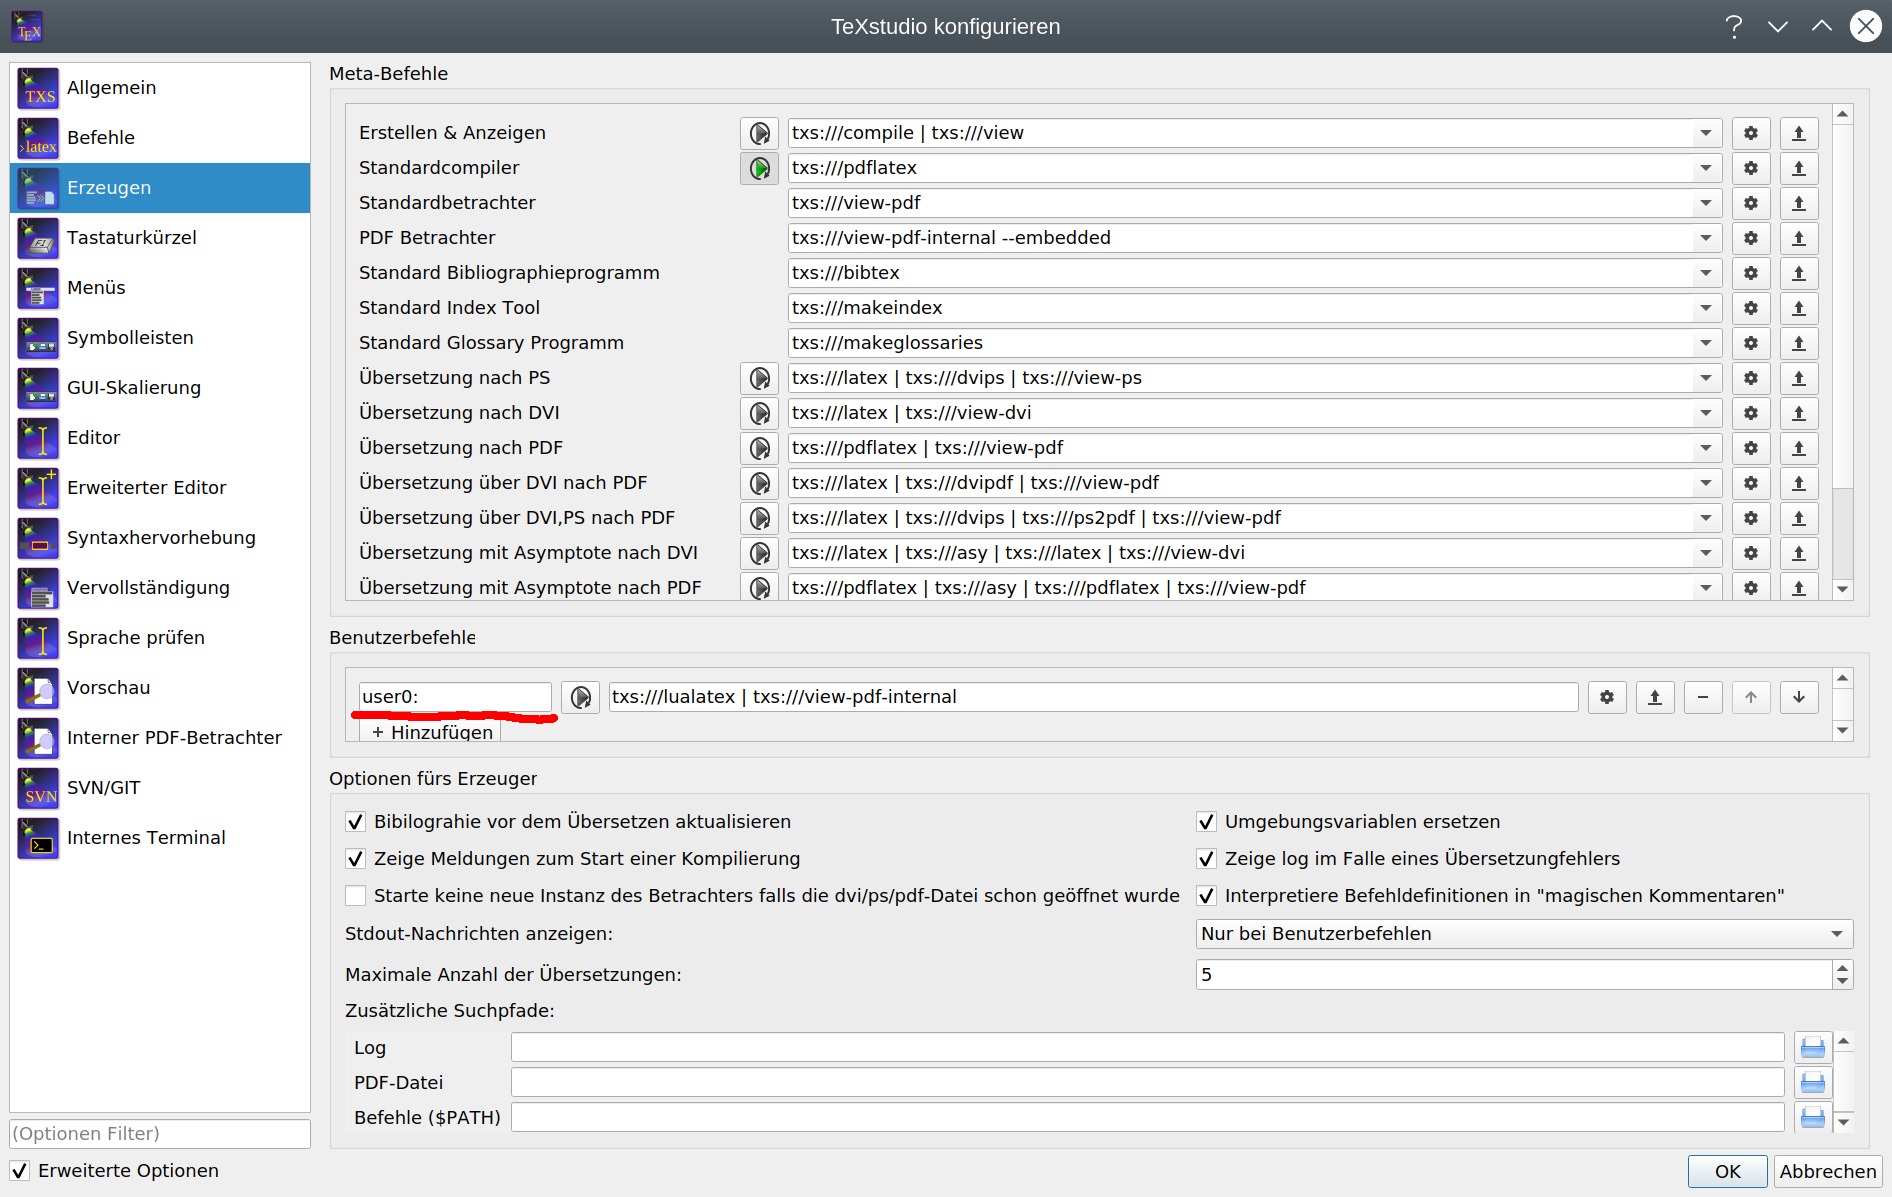
Task: Click the + Hinzufügen button
Action: (x=430, y=731)
